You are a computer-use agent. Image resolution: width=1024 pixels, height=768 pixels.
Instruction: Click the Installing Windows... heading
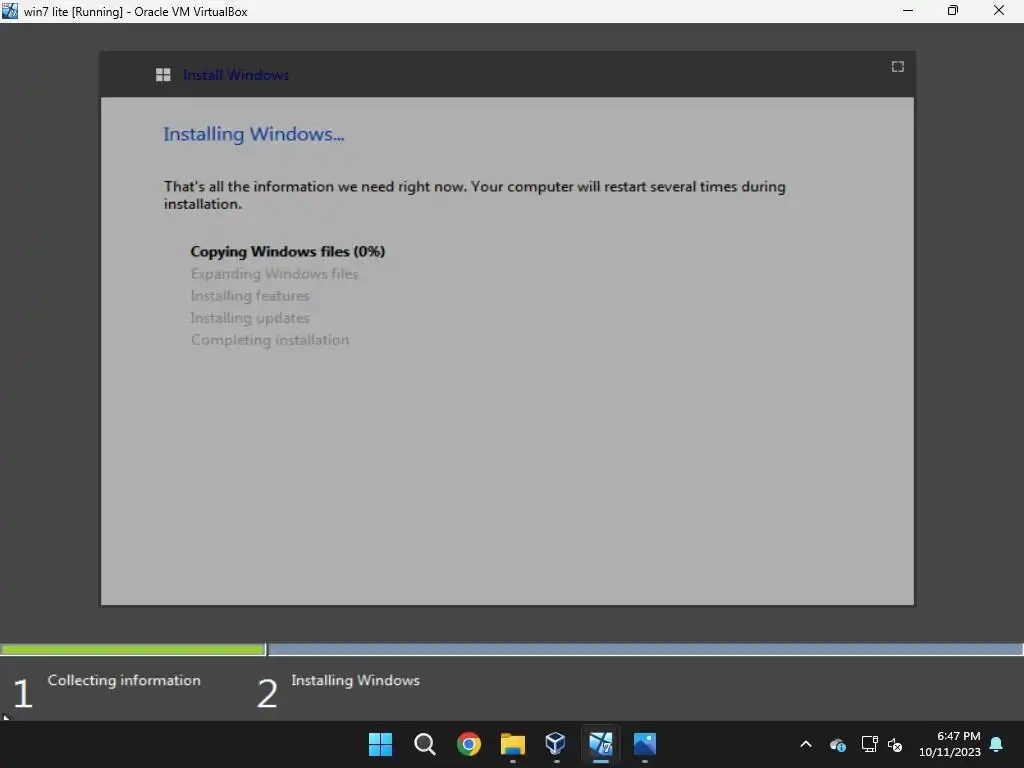[x=253, y=134]
